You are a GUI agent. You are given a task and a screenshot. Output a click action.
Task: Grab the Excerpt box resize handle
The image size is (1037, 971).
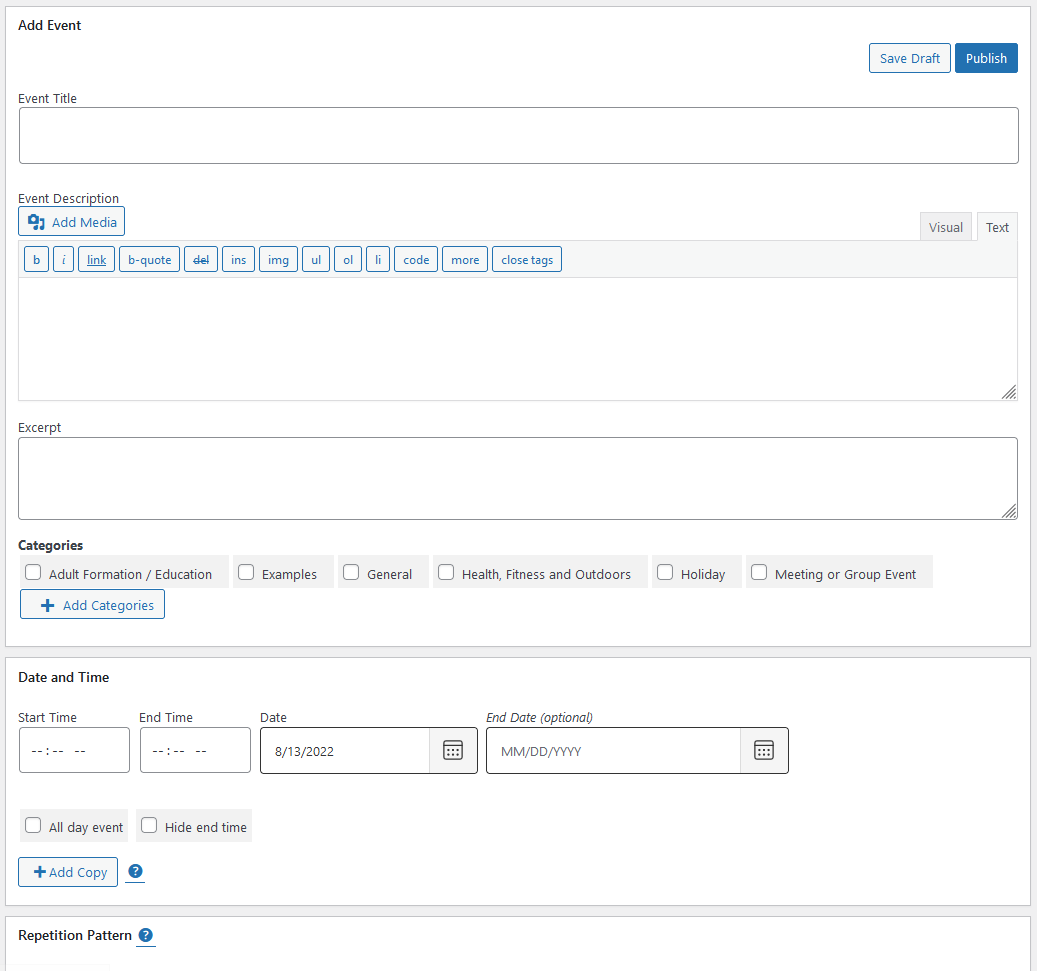pos(1009,511)
